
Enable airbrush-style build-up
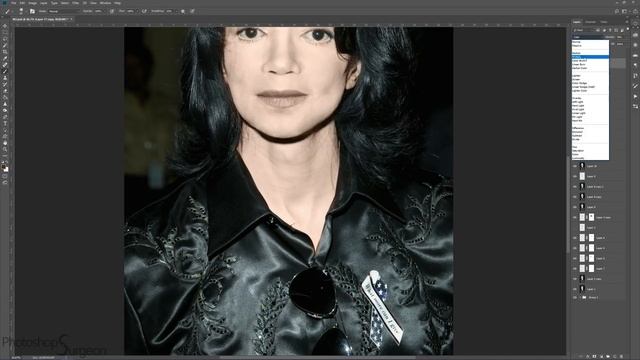click(x=144, y=11)
